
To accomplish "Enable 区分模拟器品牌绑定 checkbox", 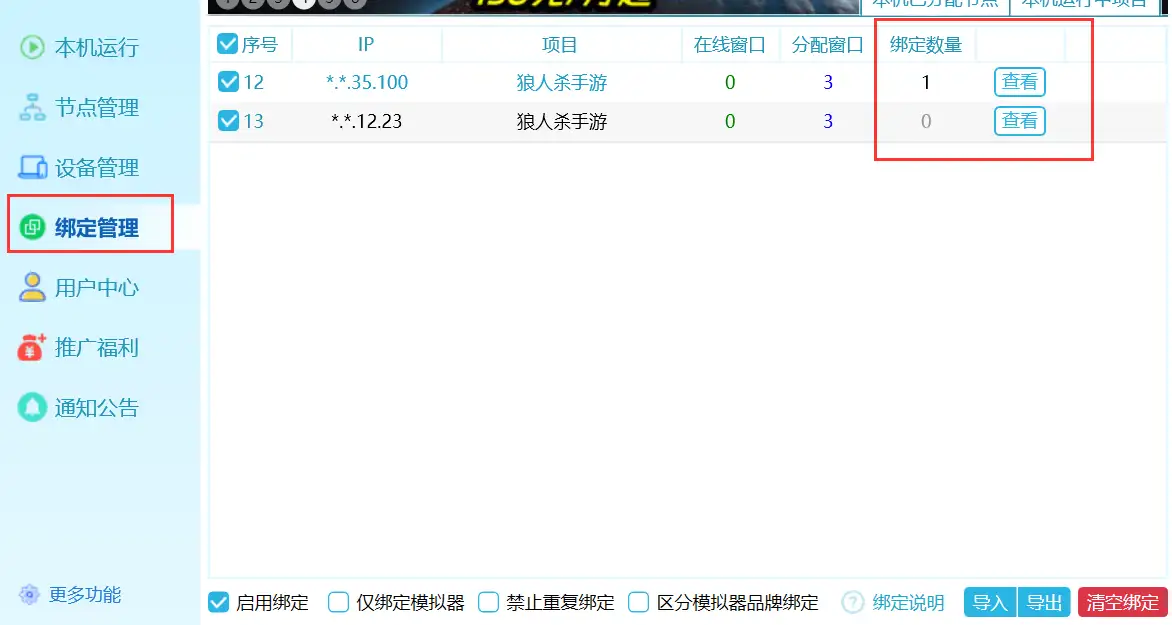I will 639,602.
